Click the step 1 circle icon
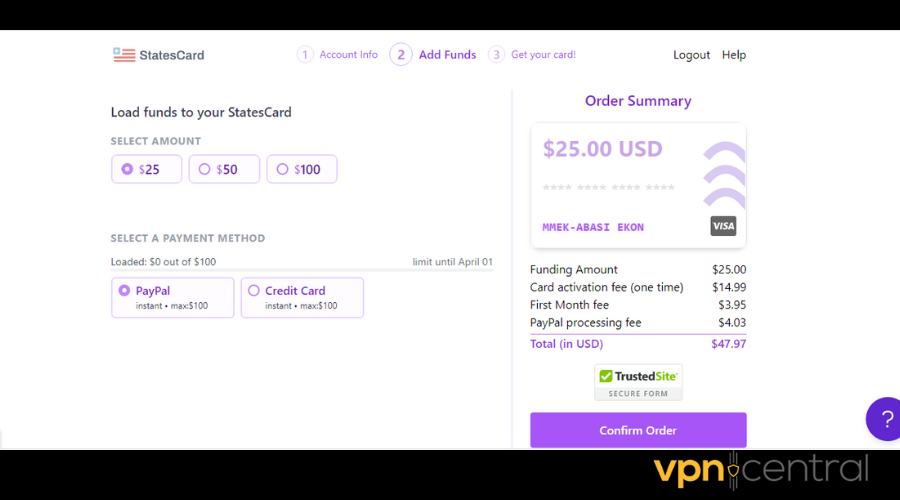This screenshot has height=500, width=900. (305, 55)
